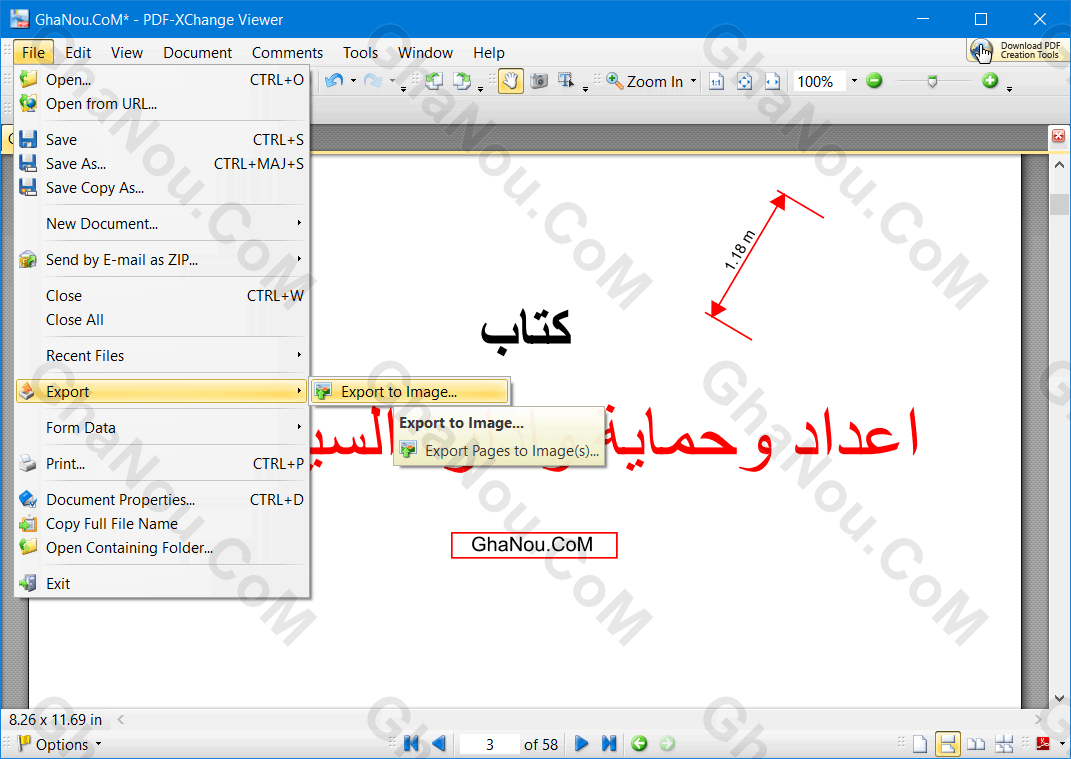Choose Close in the File menu
Screen dimensions: 1071x759
point(162,296)
